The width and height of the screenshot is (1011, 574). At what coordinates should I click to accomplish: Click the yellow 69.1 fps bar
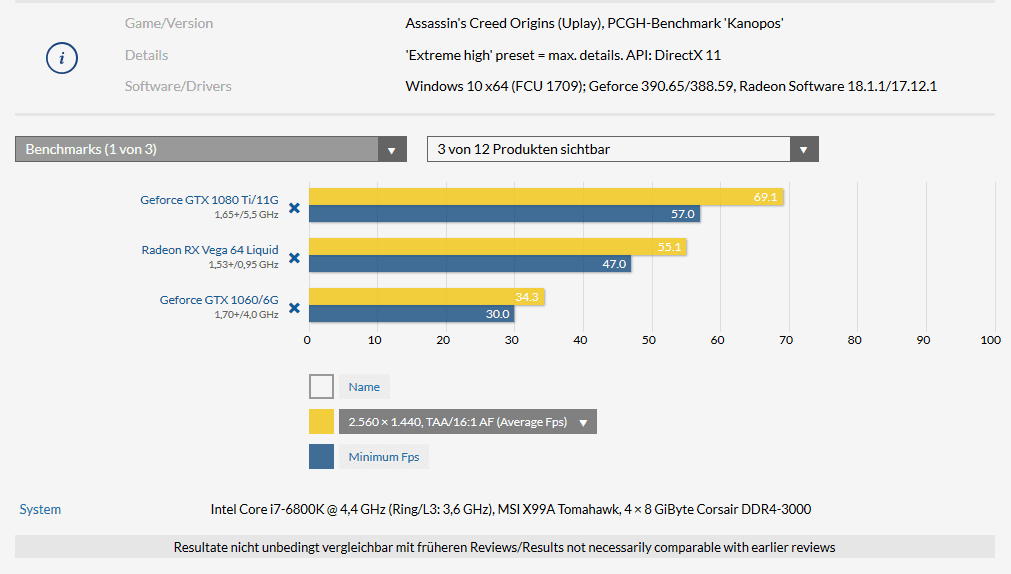click(545, 197)
